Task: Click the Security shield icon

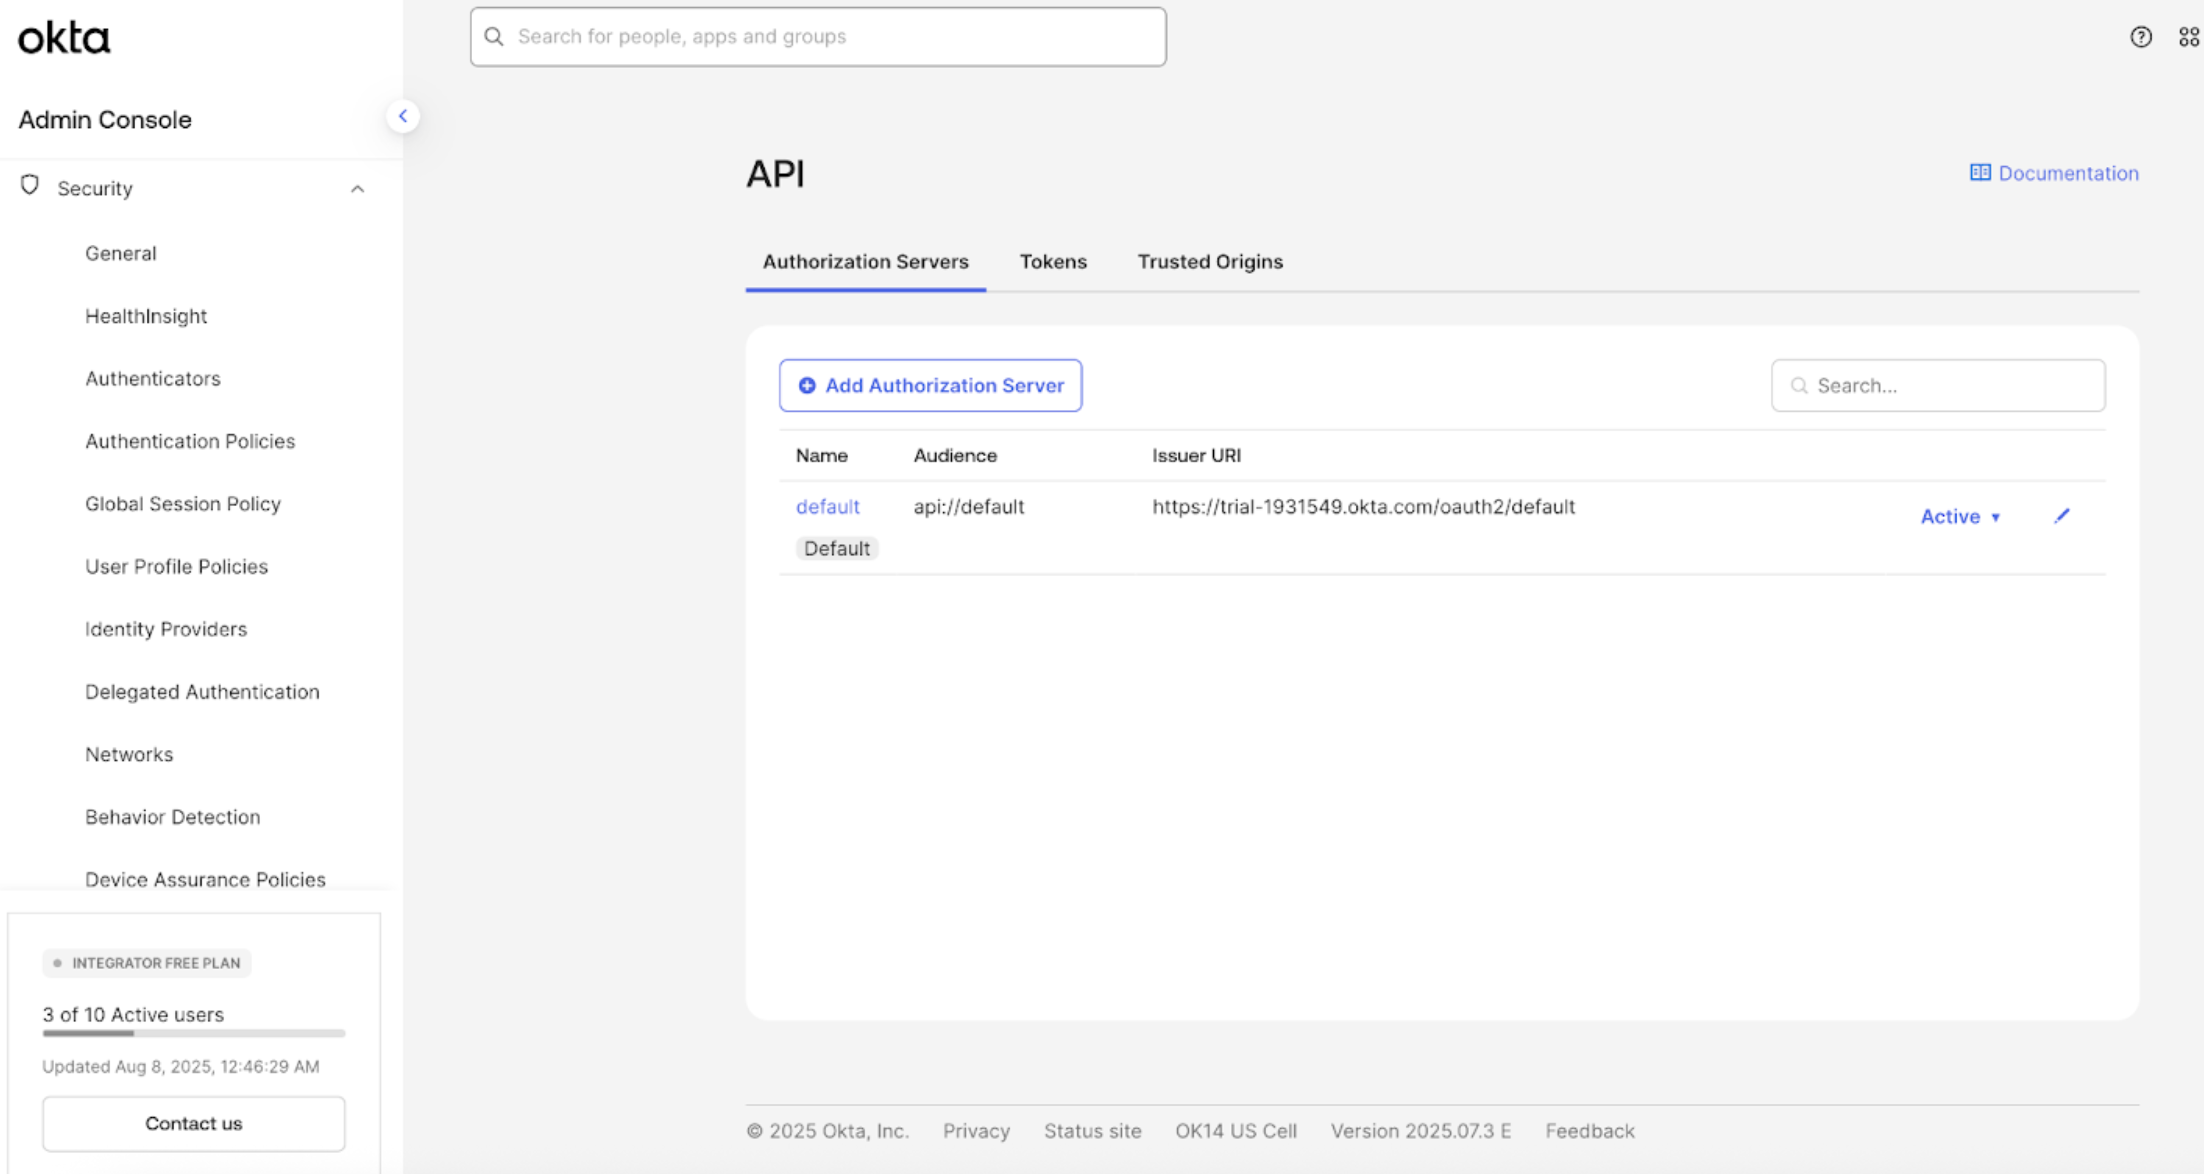Action: (x=30, y=186)
